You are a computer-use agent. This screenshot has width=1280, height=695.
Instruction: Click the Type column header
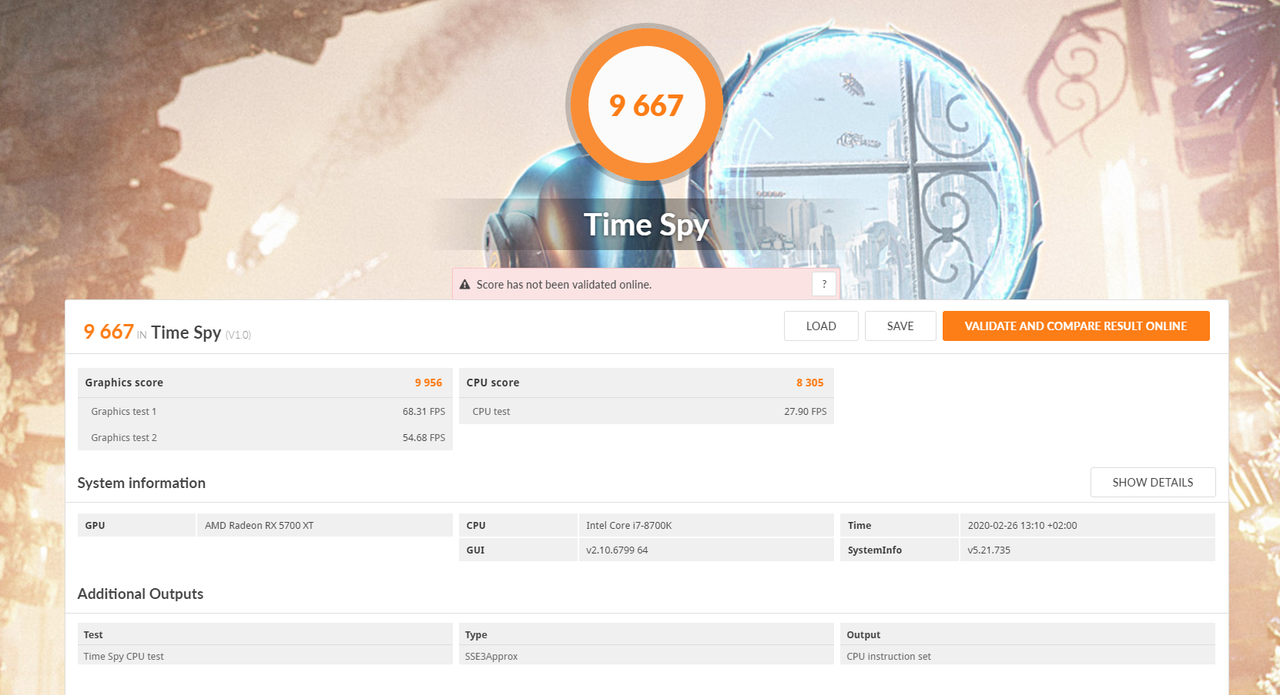646,635
